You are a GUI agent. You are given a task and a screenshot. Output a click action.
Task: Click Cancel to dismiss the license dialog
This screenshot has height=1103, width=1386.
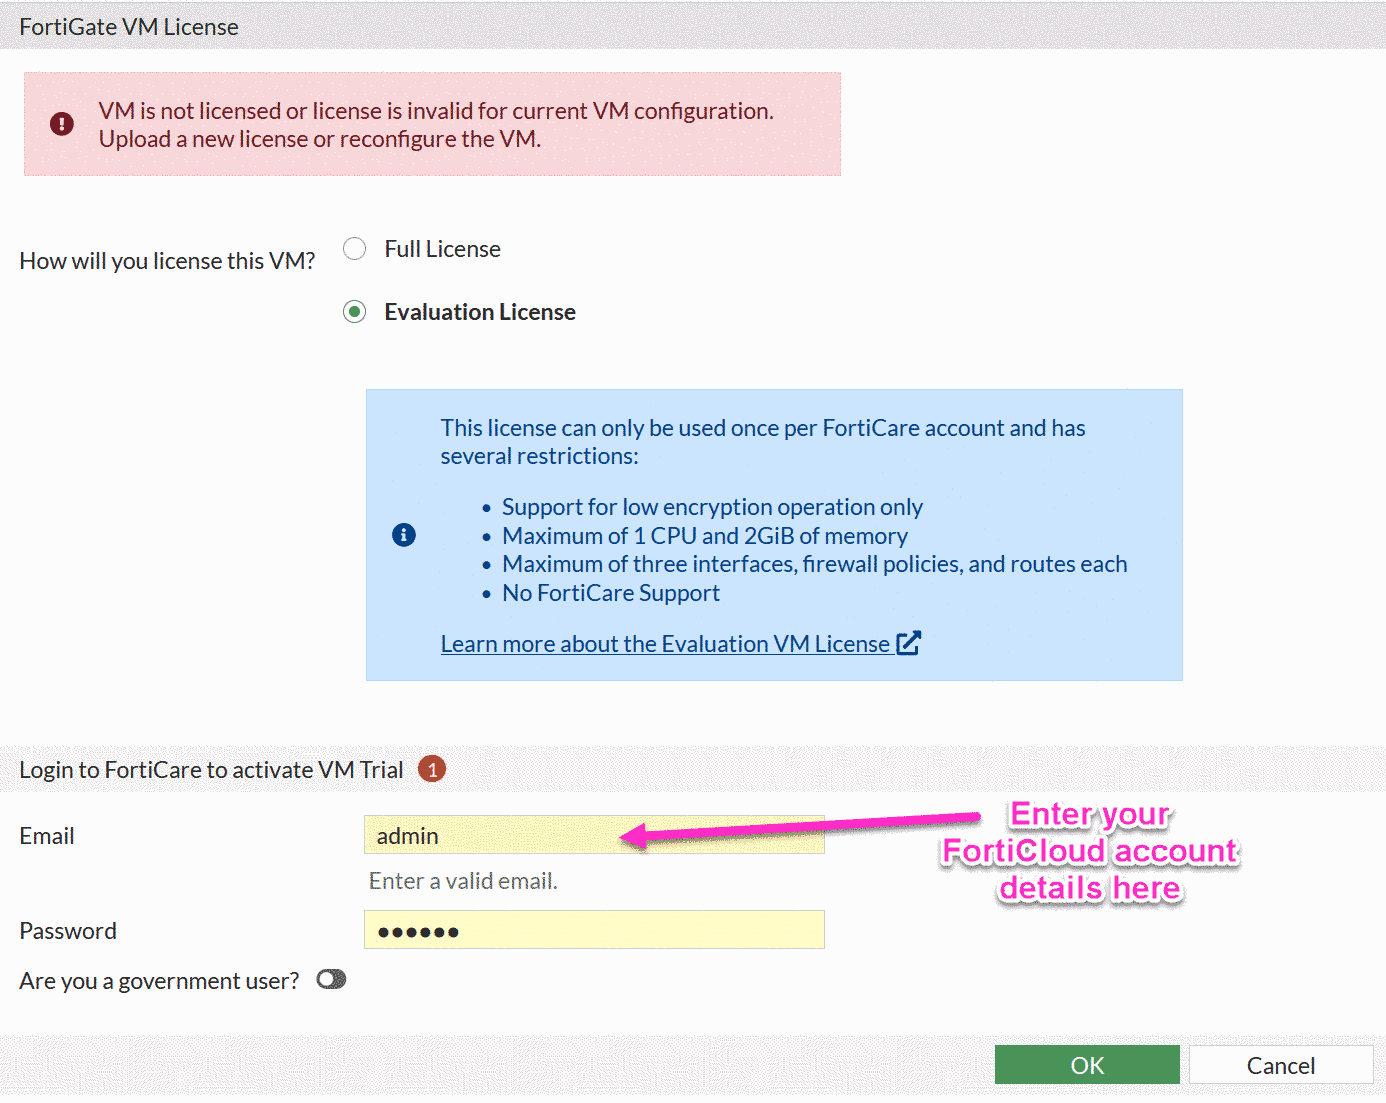coord(1281,1064)
